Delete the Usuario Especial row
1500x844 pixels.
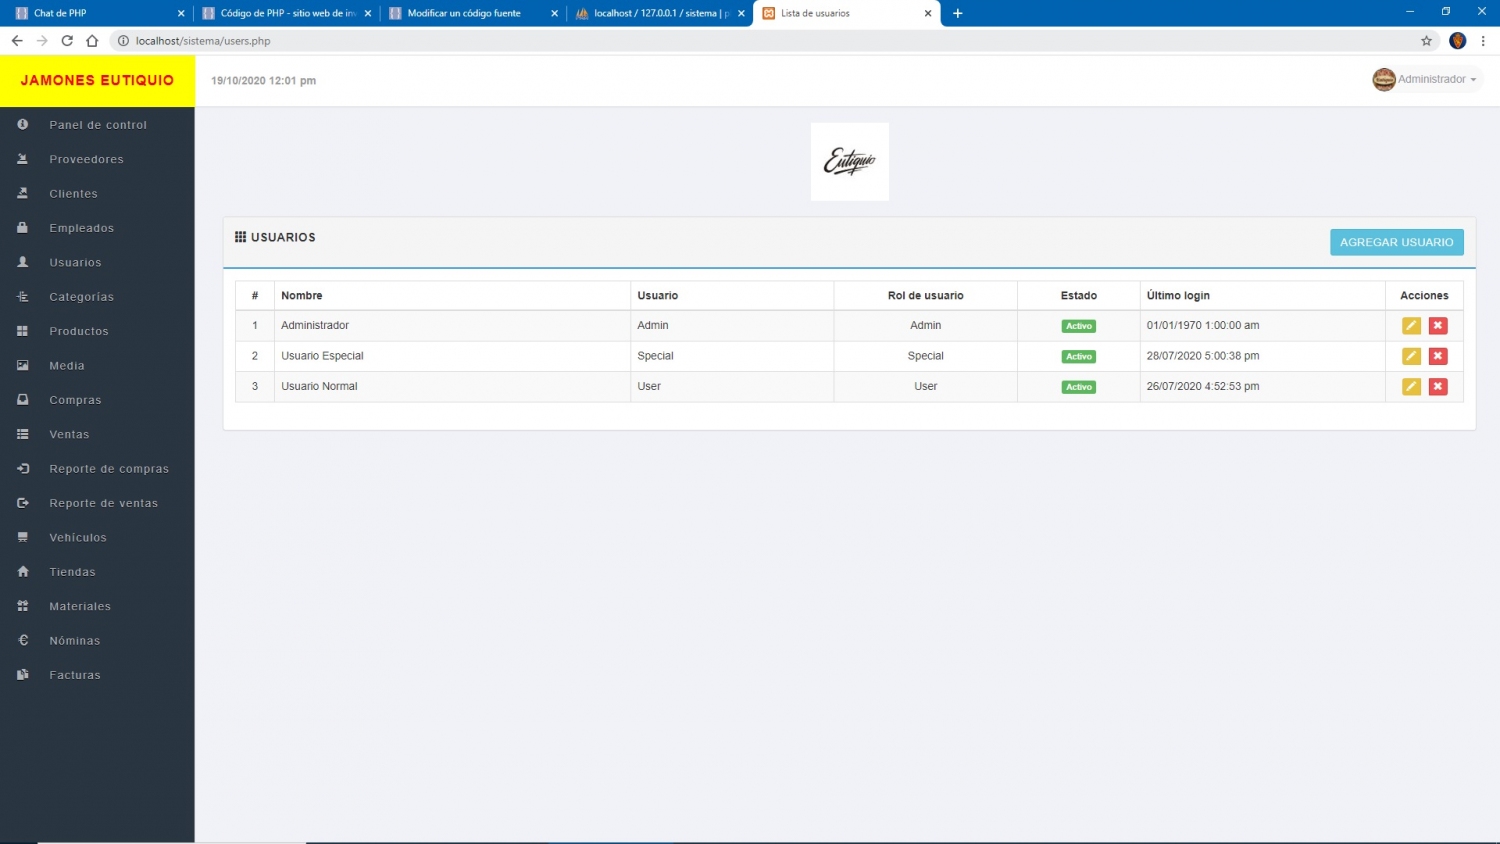[1438, 356]
